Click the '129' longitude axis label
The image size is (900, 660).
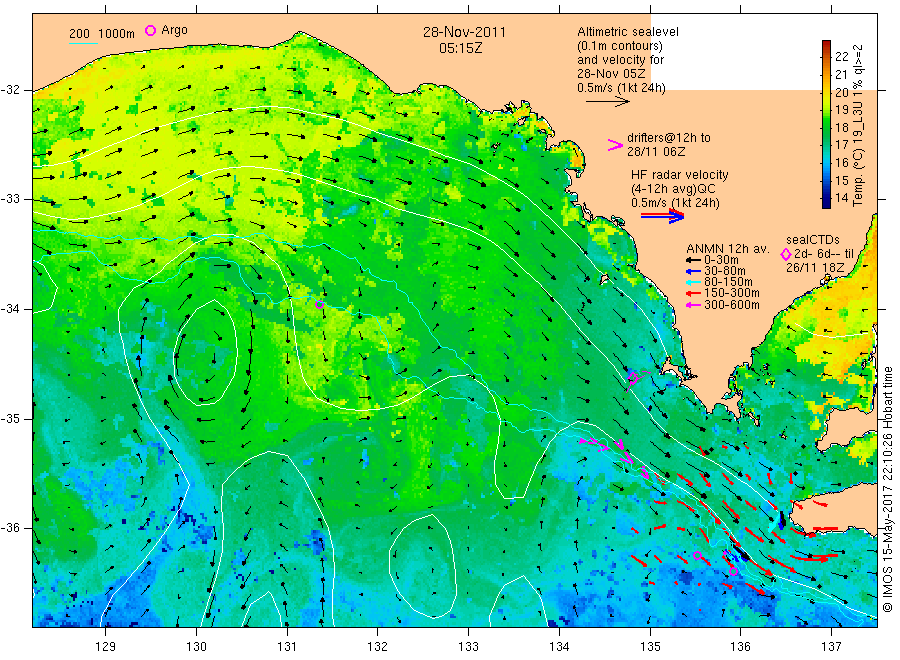106,647
